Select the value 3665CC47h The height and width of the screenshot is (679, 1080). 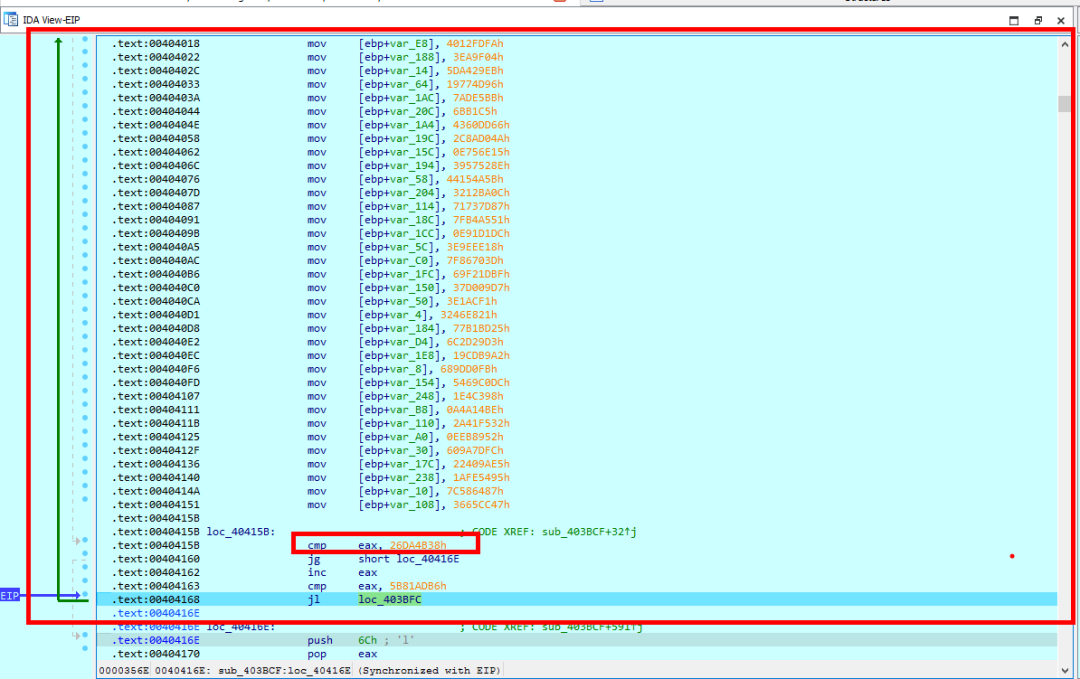(x=481, y=505)
